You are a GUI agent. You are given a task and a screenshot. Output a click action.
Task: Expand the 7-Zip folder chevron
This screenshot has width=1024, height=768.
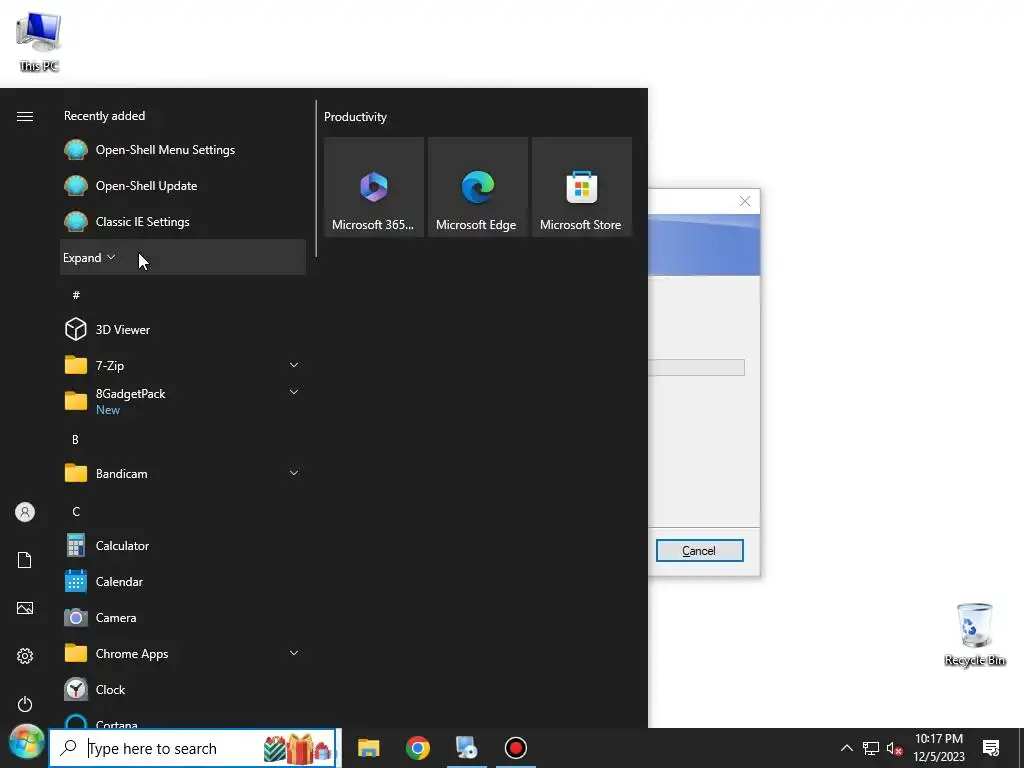(x=294, y=365)
